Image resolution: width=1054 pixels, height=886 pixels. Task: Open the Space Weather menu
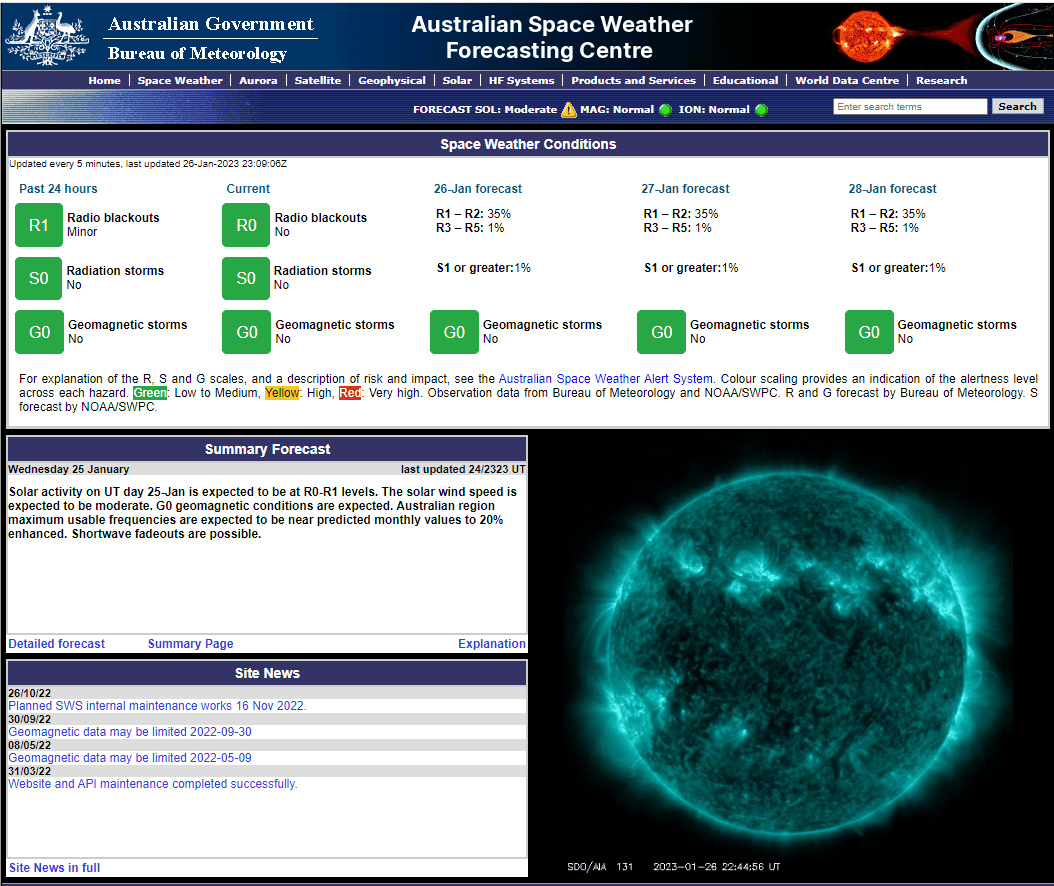click(180, 81)
